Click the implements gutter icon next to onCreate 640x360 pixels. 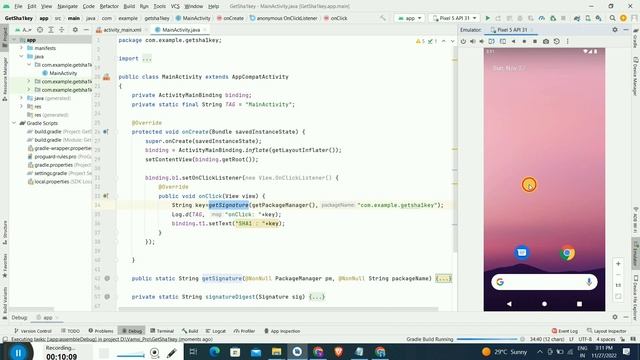coord(106,132)
